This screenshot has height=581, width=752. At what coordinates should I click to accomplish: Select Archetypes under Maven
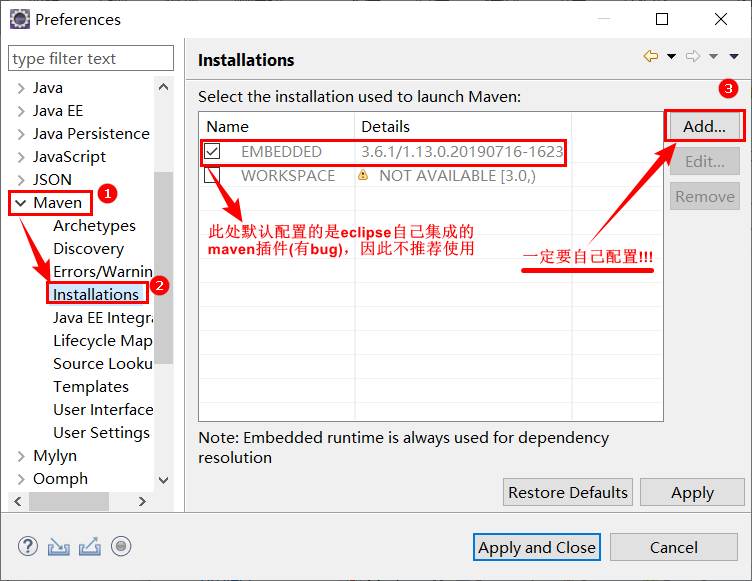[94, 225]
